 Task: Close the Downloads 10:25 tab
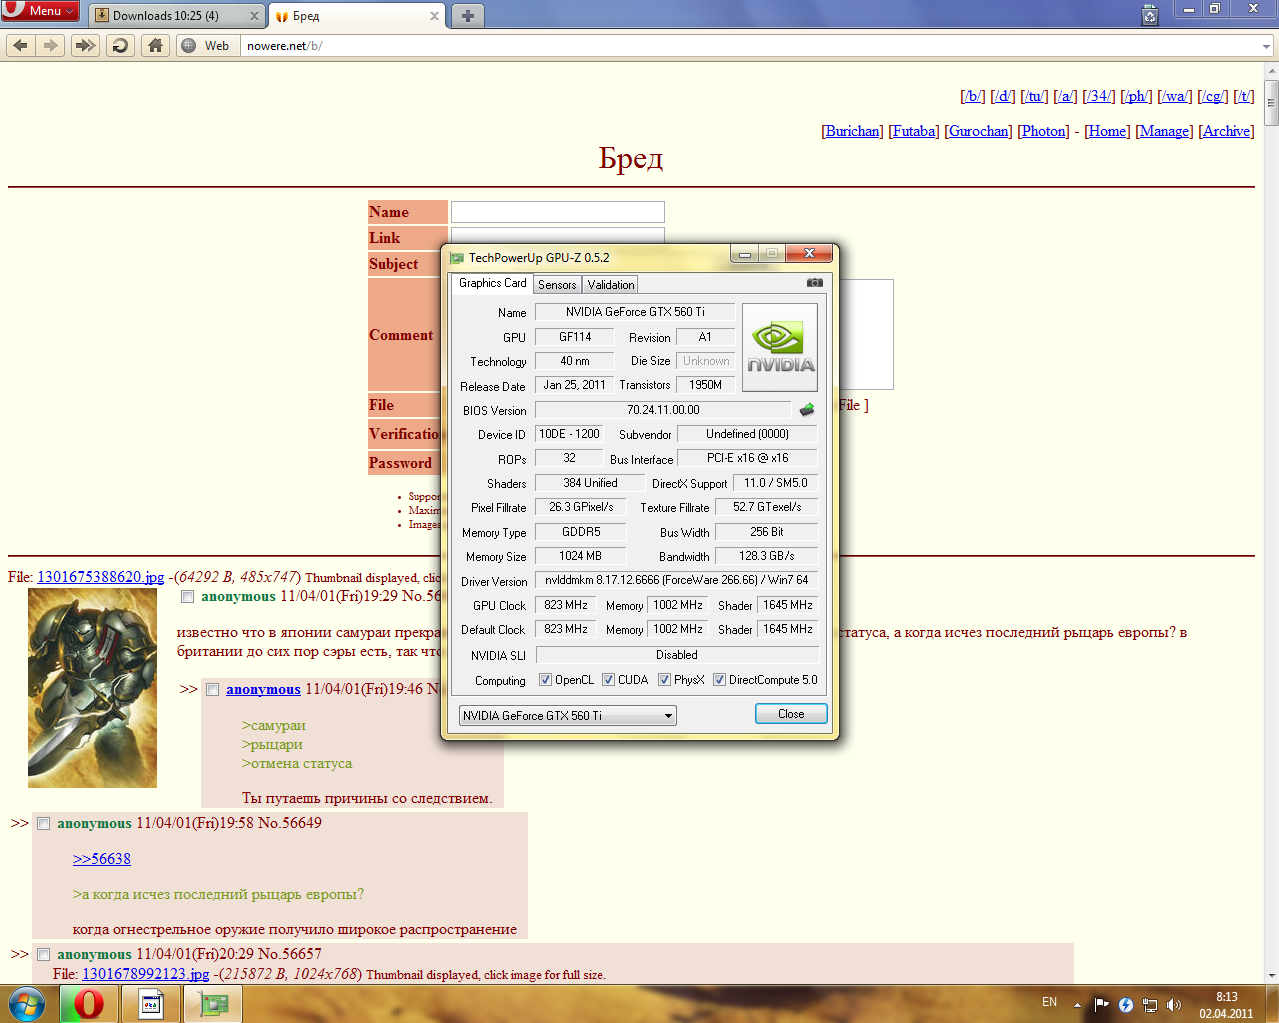tap(254, 16)
